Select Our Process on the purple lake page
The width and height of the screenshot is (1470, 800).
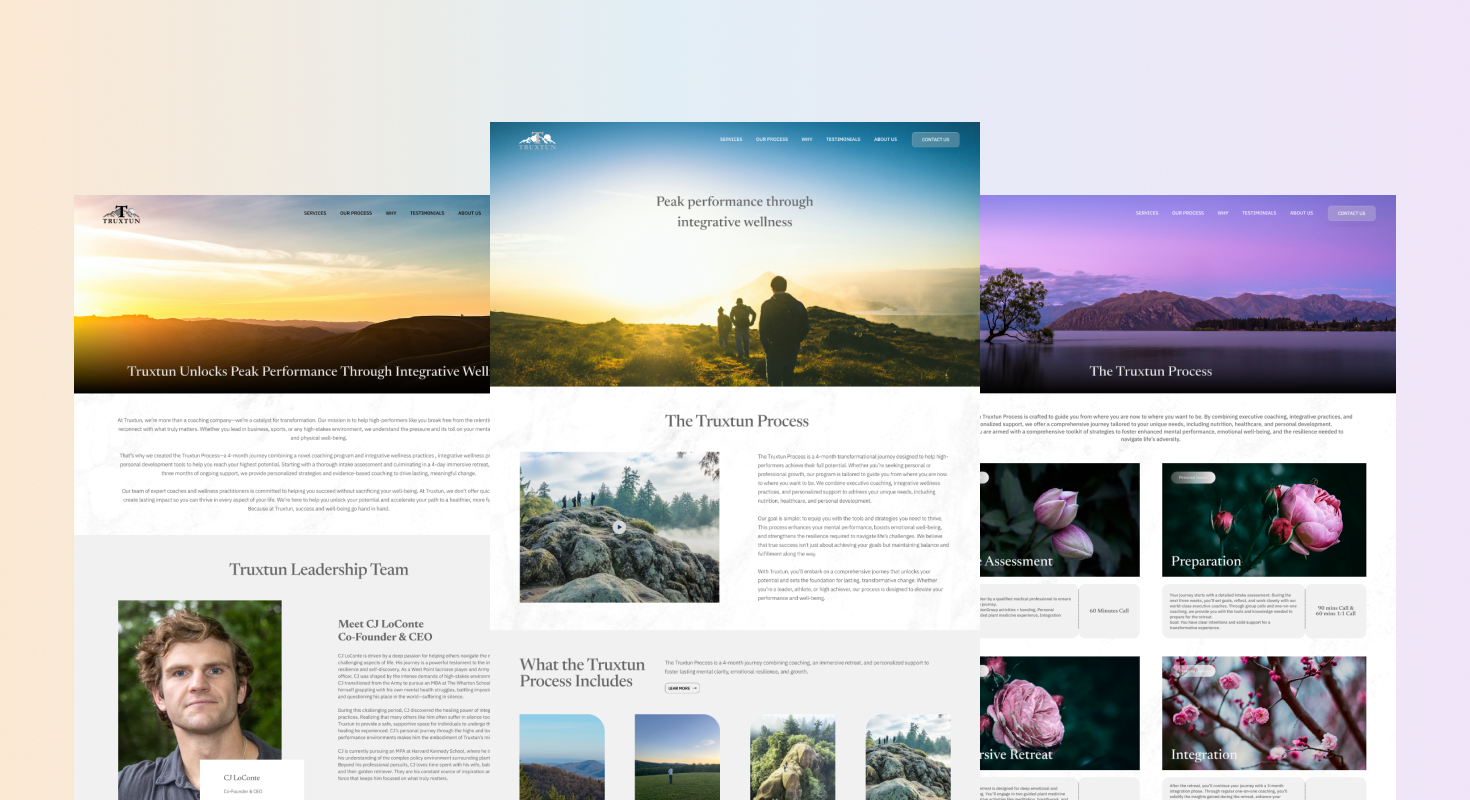(x=1188, y=213)
